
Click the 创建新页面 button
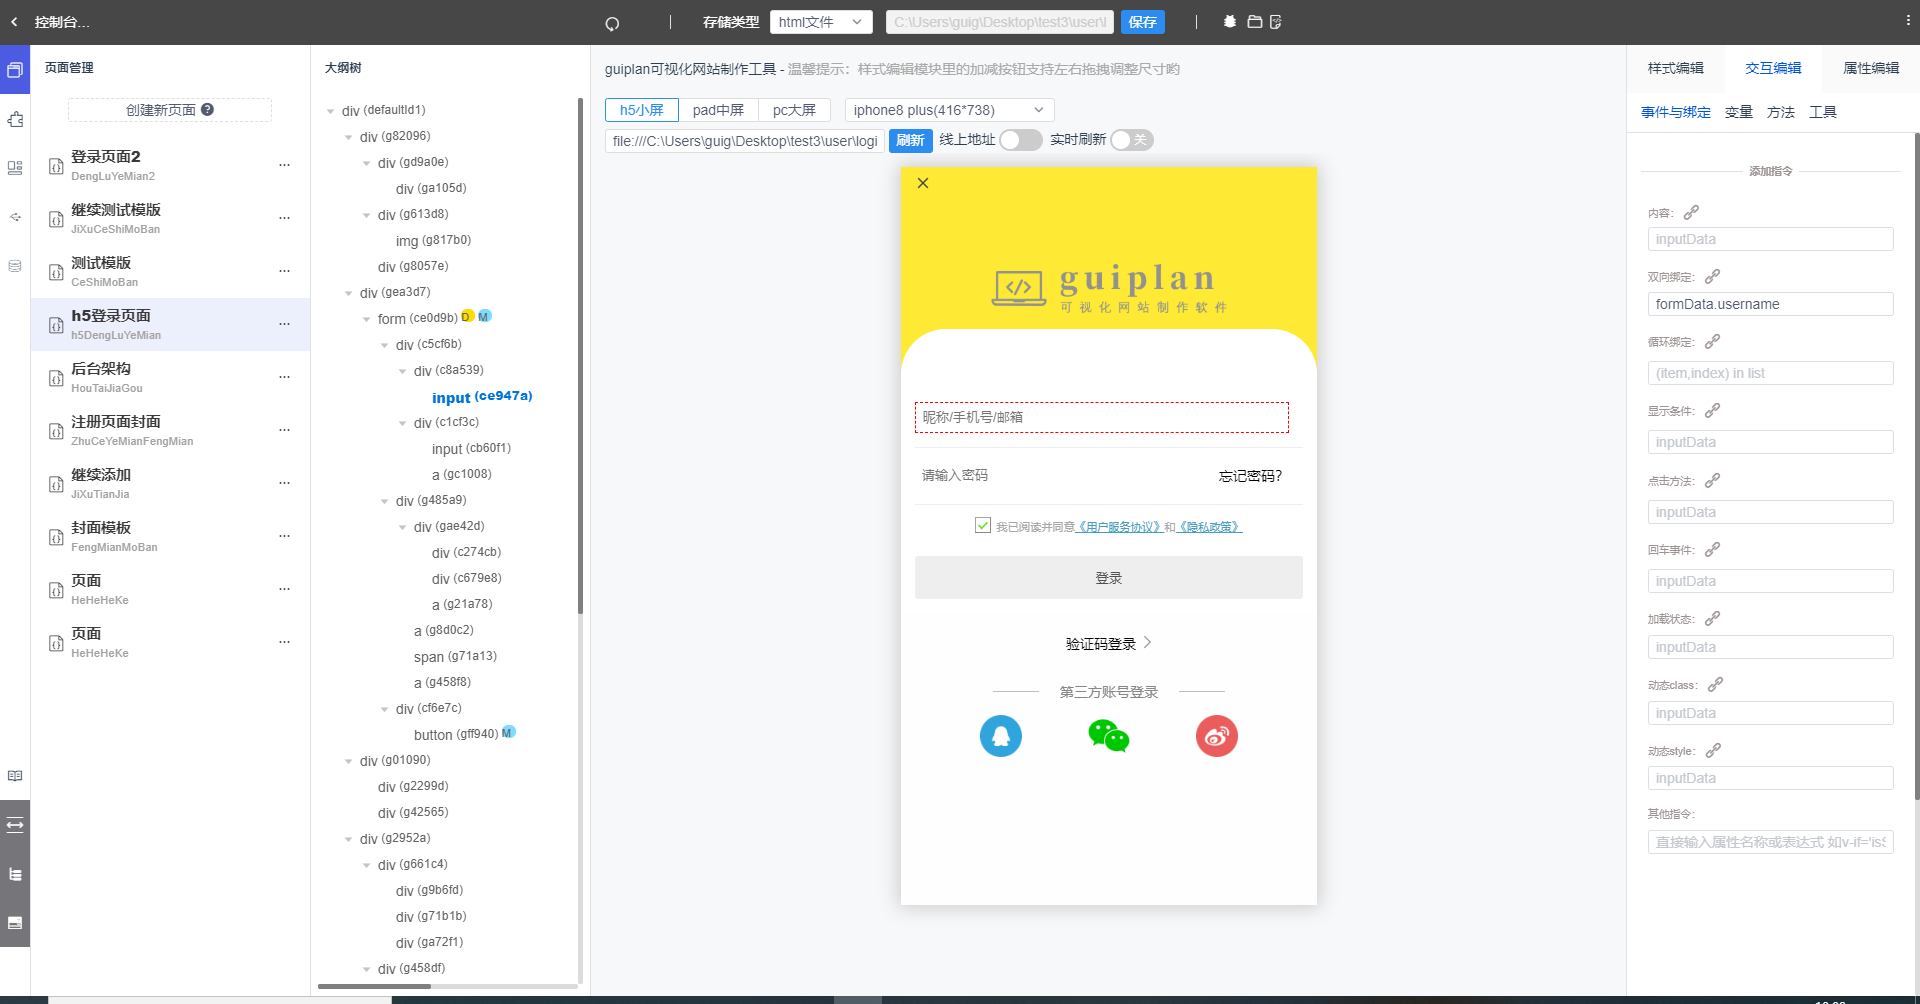coord(169,110)
